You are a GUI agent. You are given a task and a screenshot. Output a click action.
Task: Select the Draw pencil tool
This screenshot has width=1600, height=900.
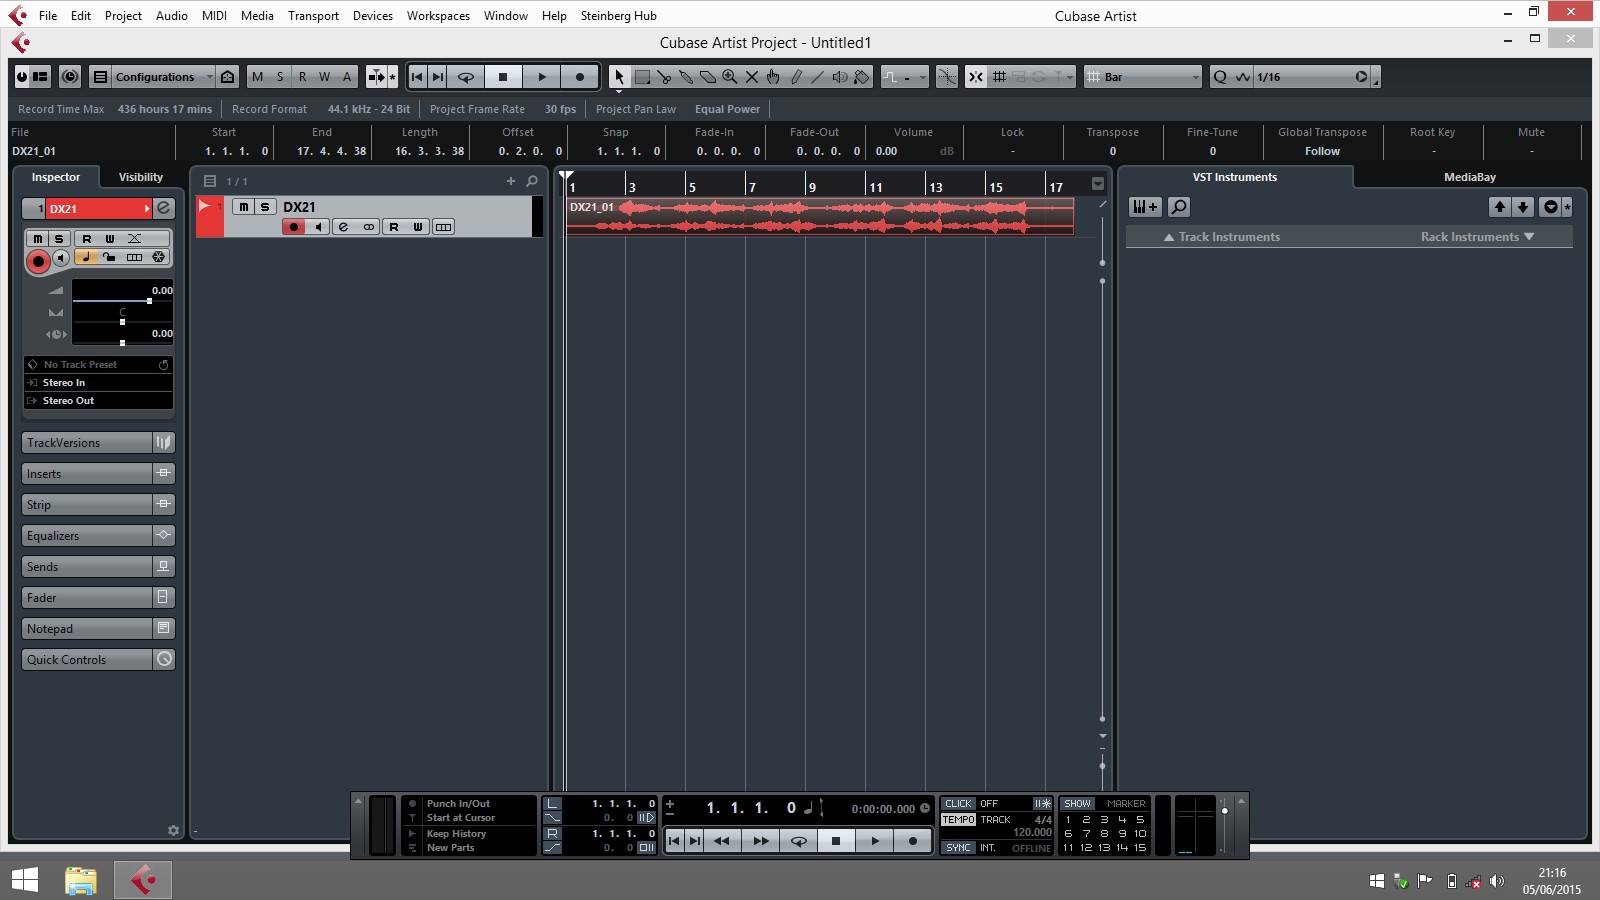[x=796, y=77]
